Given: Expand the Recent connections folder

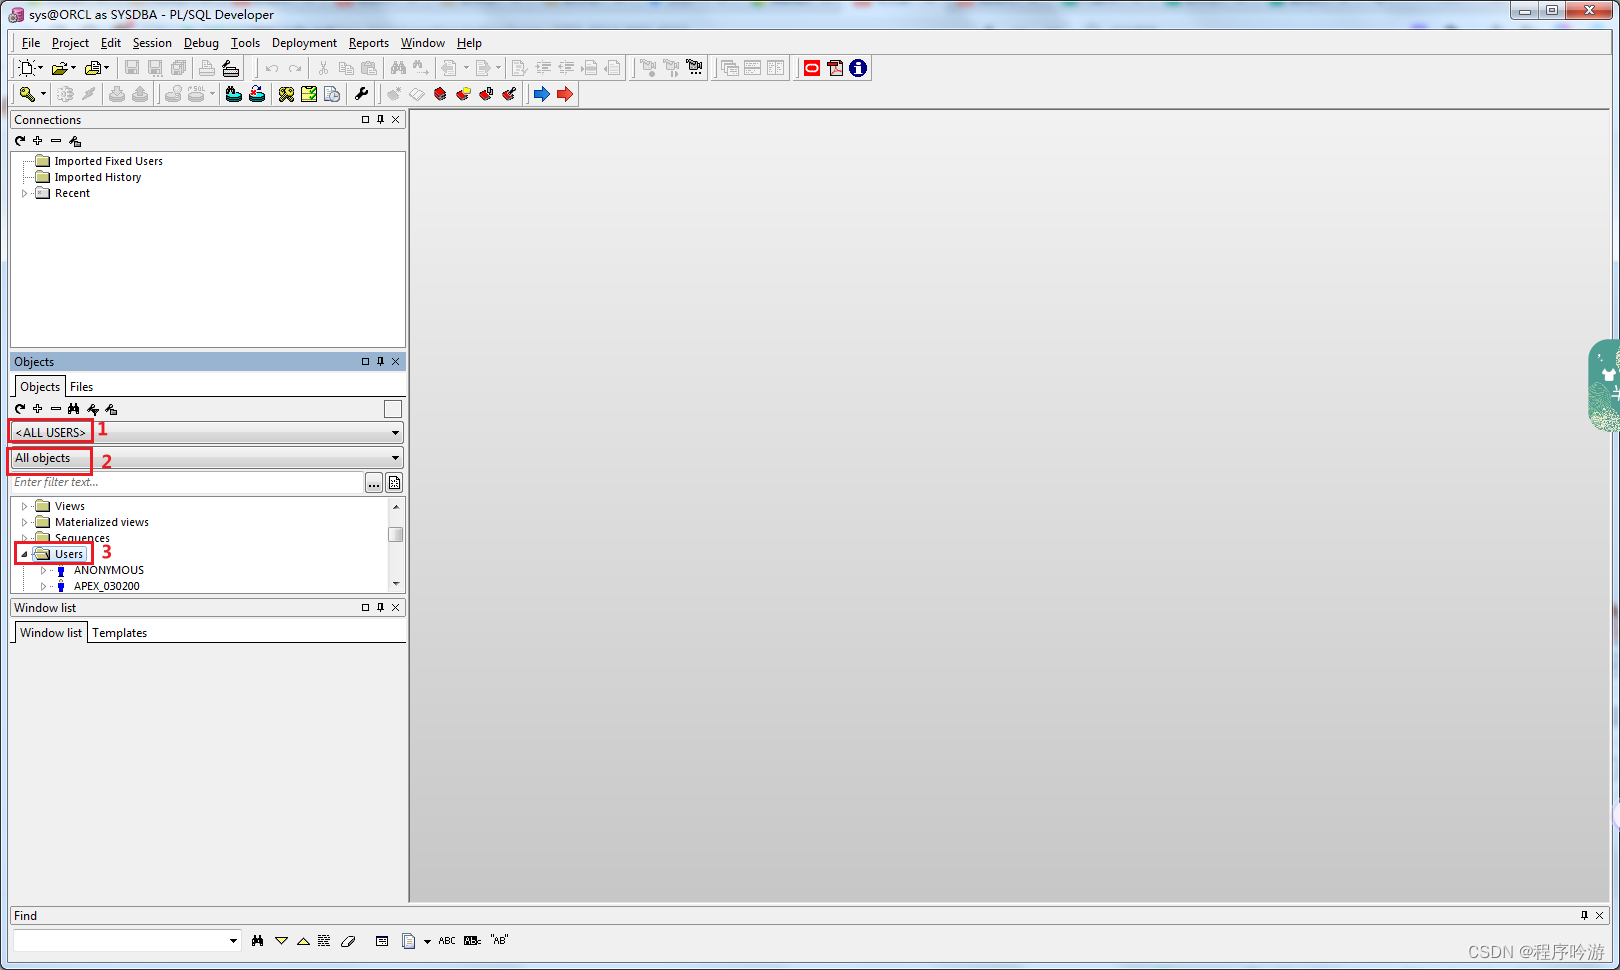Looking at the screenshot, I should [24, 193].
